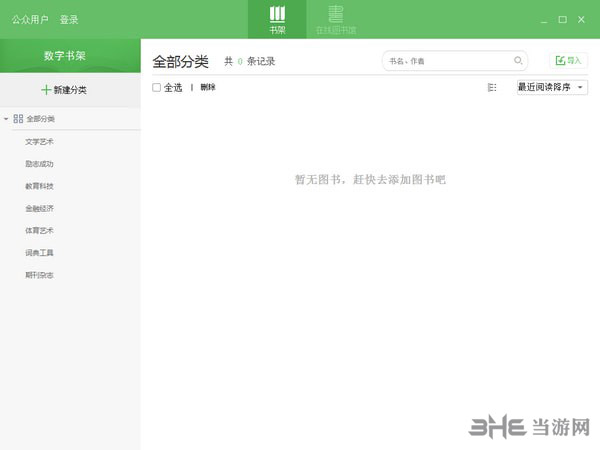Select the 金融经济 category

[x=39, y=208]
